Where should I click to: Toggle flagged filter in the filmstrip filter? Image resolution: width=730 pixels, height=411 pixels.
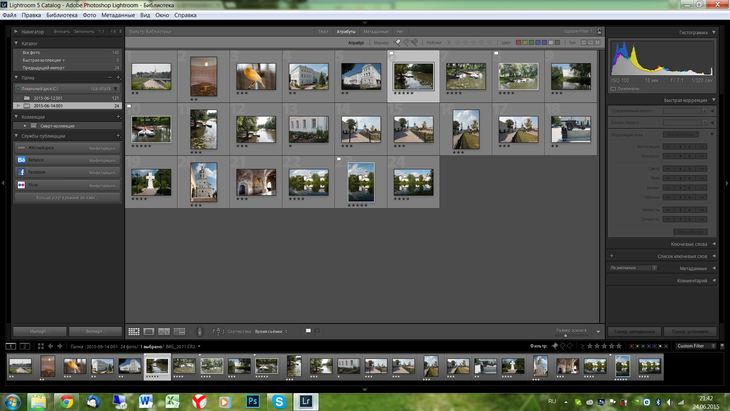pos(555,346)
